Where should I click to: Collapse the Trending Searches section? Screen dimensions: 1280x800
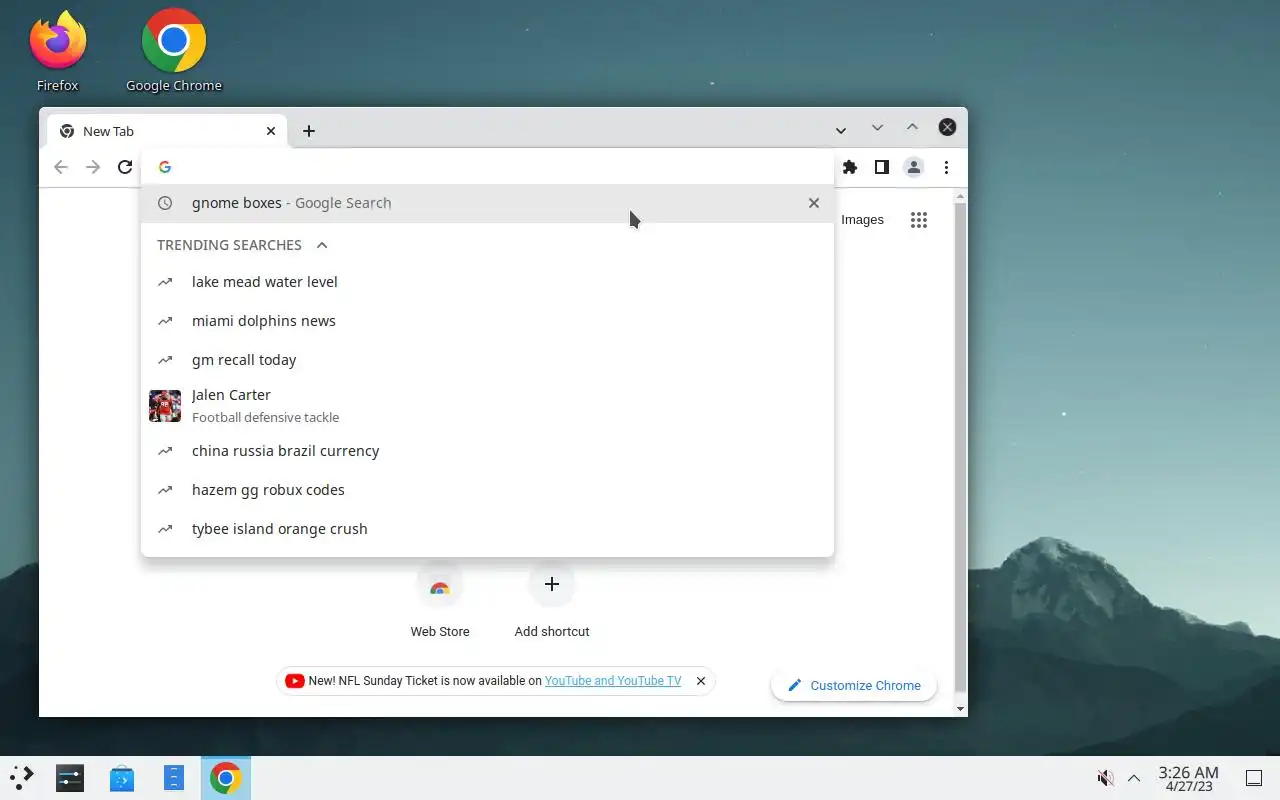click(x=322, y=245)
